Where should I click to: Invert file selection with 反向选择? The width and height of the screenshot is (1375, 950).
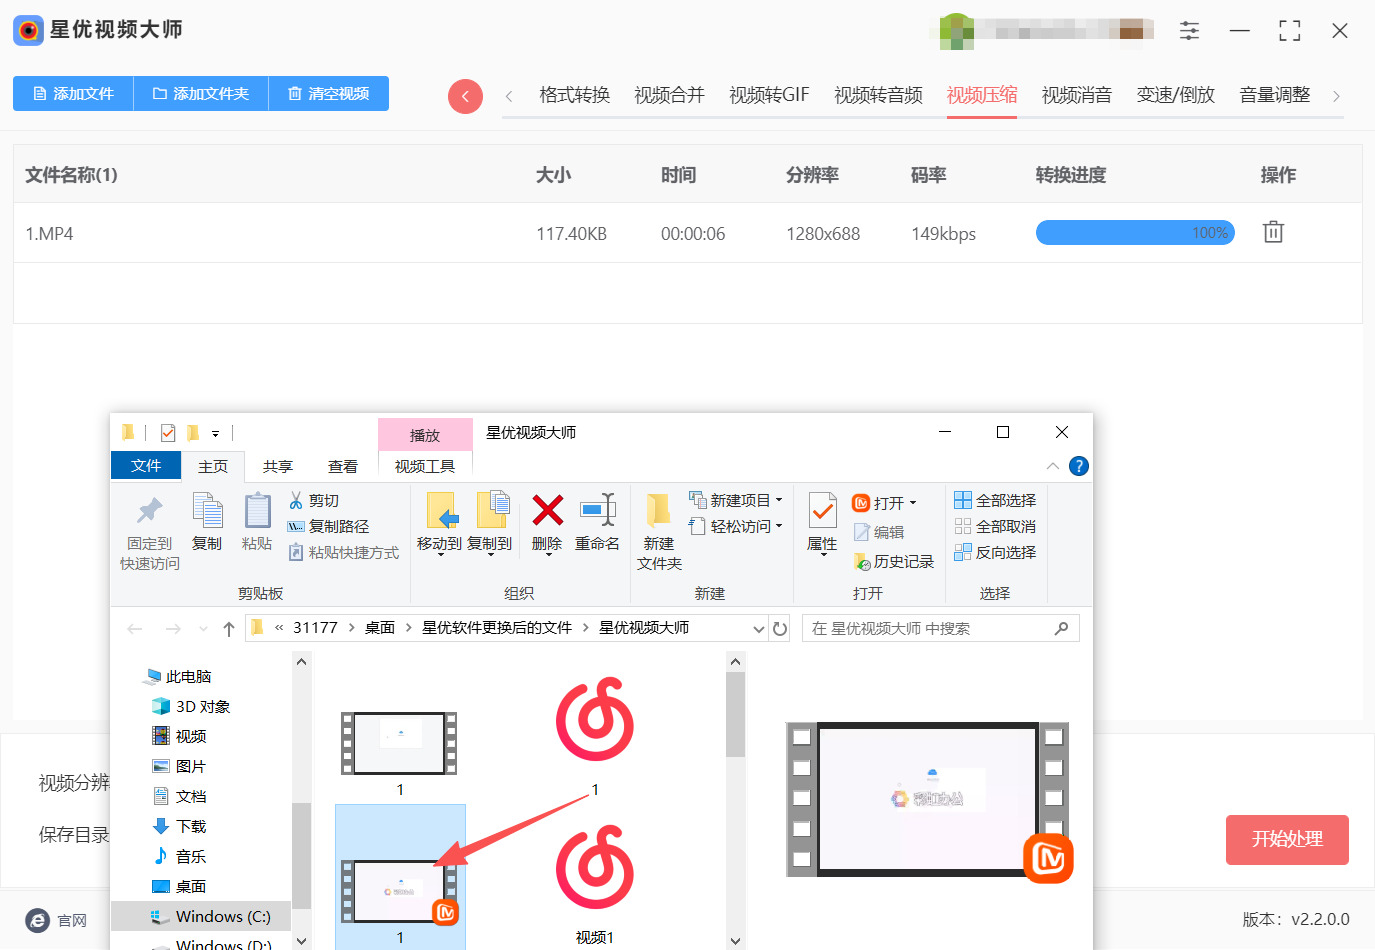(995, 551)
